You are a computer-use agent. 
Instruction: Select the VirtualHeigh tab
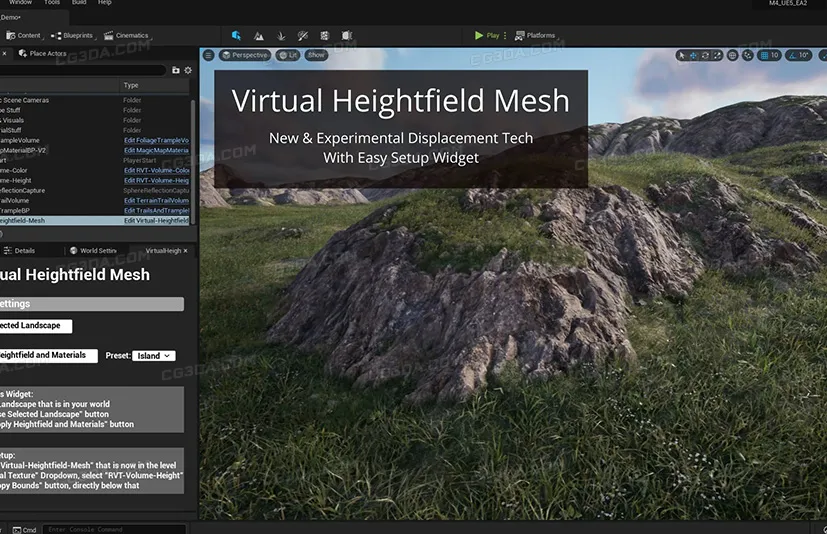pos(163,251)
